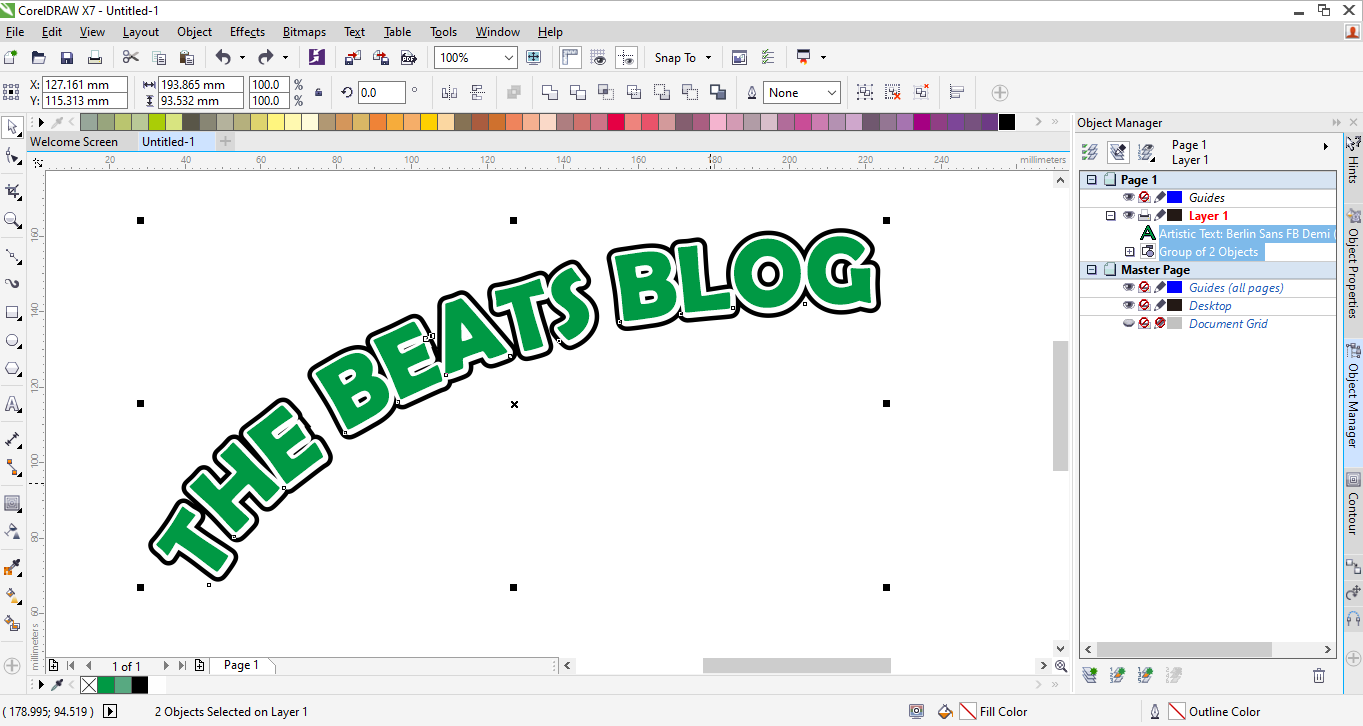The width and height of the screenshot is (1363, 726).
Task: Select the Page 1 page tab
Action: point(241,665)
